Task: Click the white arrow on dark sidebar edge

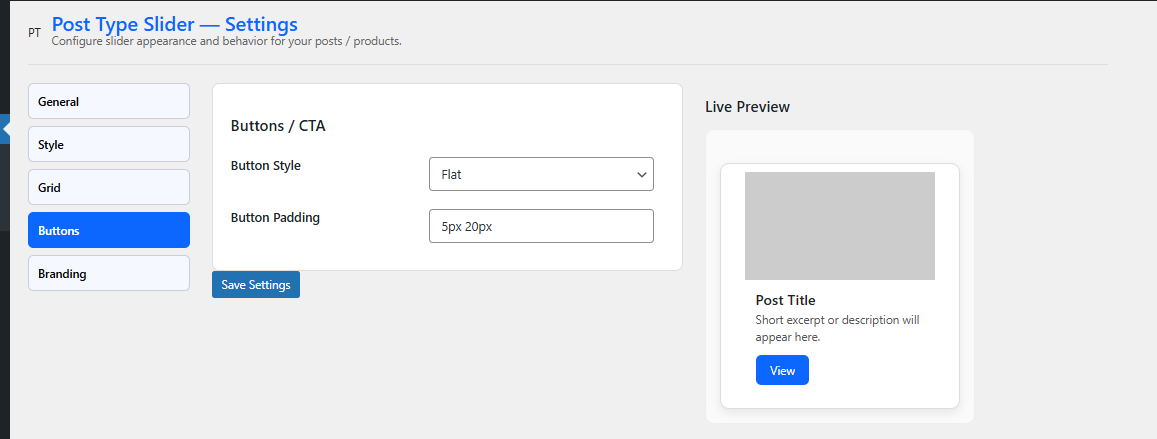Action: click(5, 128)
